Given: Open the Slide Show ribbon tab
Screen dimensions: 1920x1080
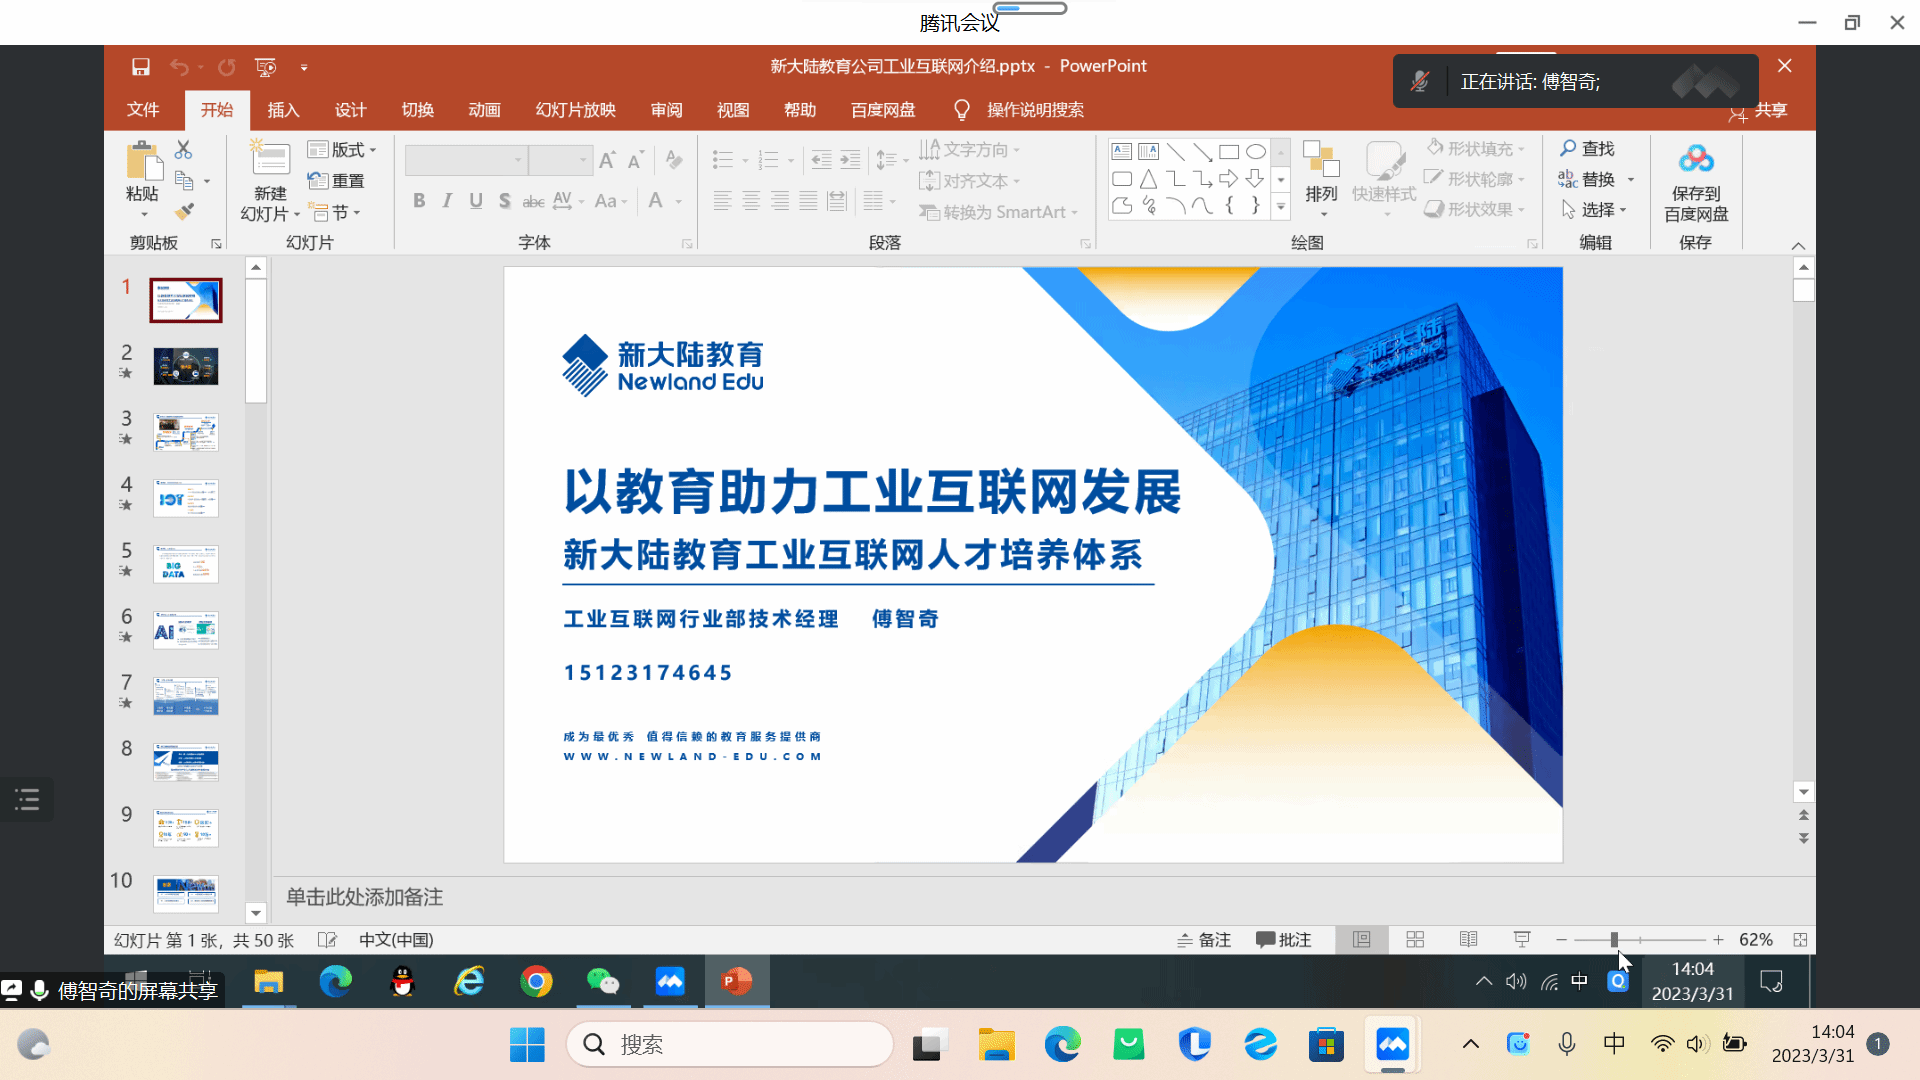Looking at the screenshot, I should pos(575,110).
